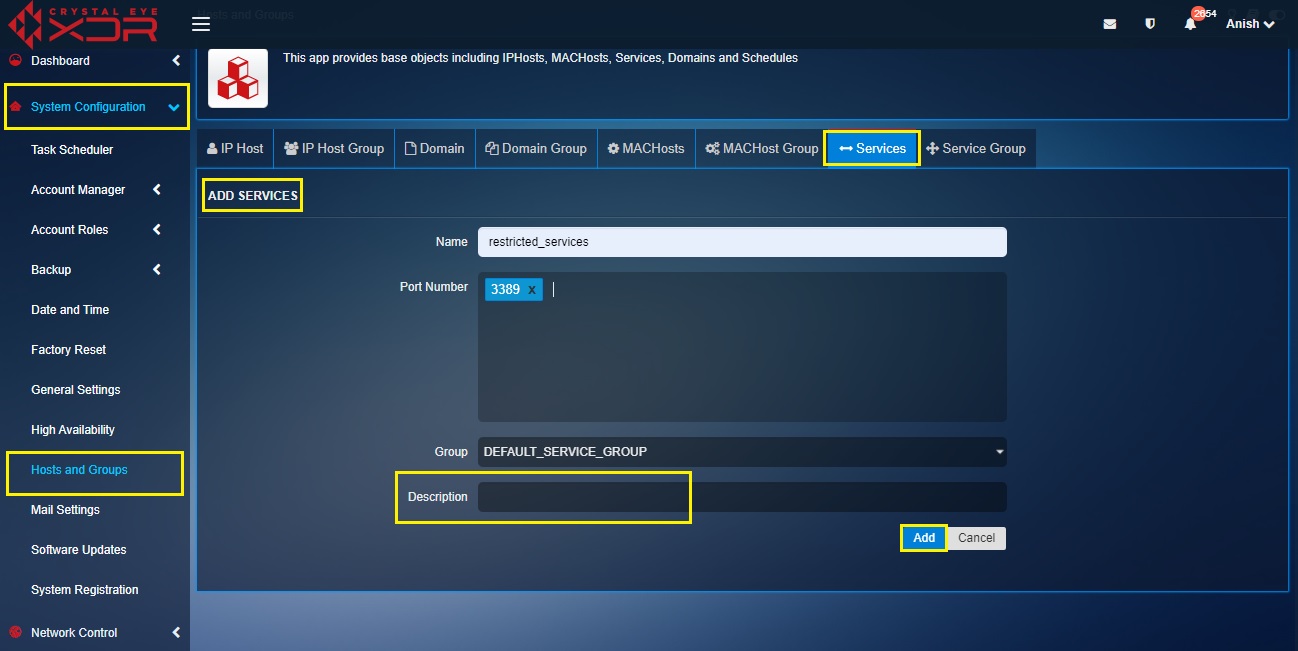
Task: Switch to the IP Host Group tab
Action: 334,148
